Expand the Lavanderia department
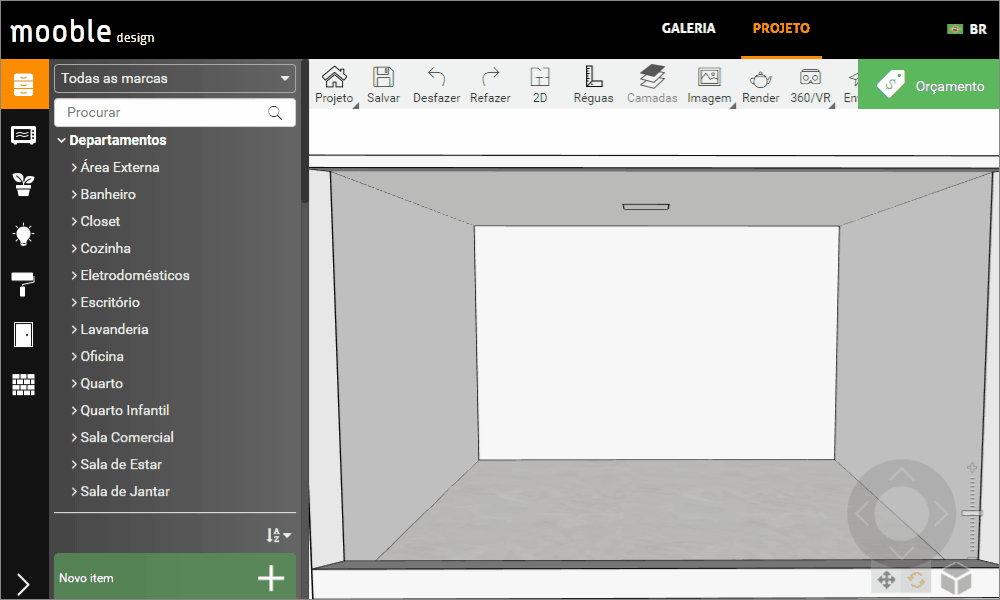The height and width of the screenshot is (600, 1000). pyautogui.click(x=109, y=330)
